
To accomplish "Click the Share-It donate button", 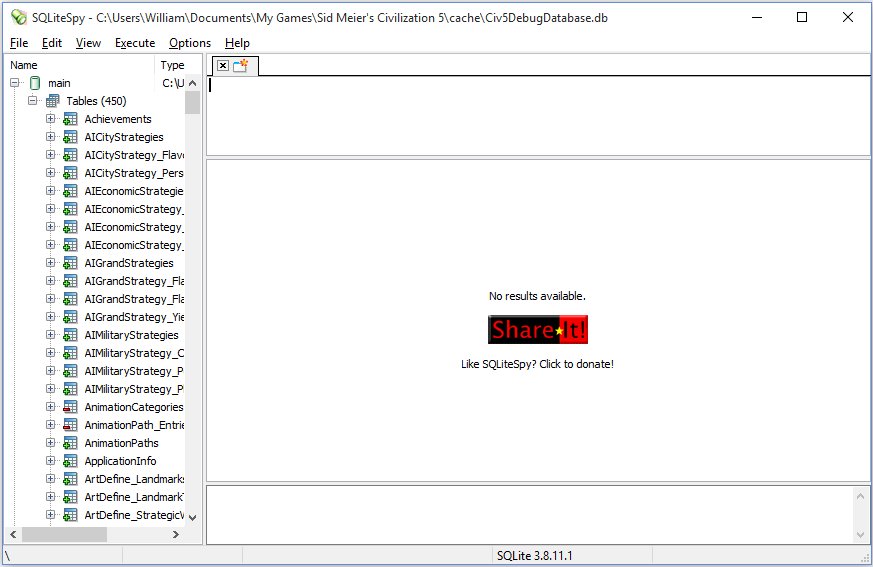I will (538, 330).
